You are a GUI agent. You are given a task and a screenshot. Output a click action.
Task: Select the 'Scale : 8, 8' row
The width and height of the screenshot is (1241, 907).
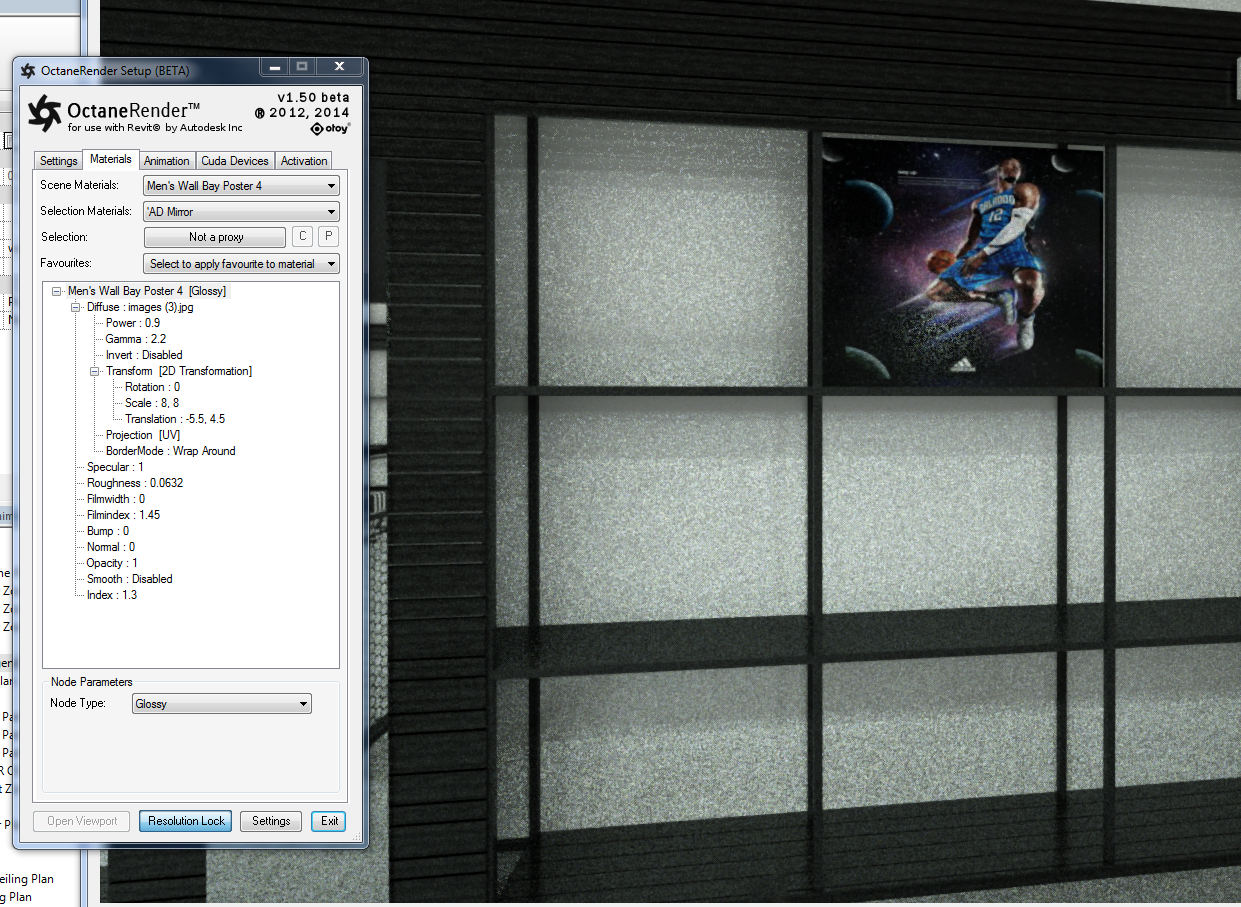(151, 403)
